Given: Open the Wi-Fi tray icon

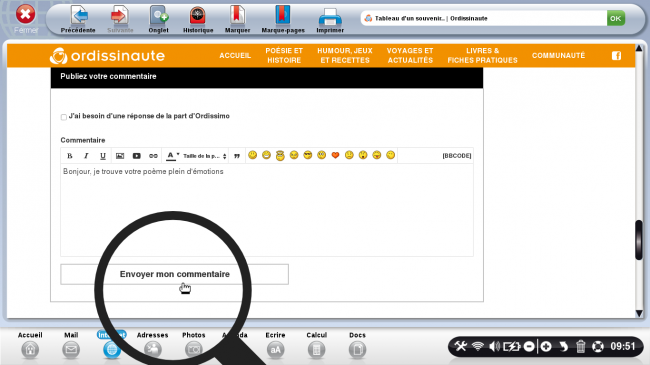Looking at the screenshot, I should tap(478, 346).
